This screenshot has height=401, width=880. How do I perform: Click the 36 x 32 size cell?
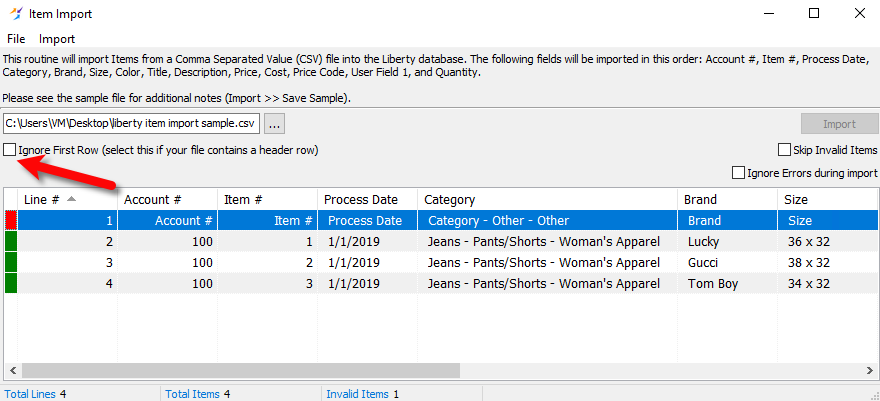click(x=827, y=242)
